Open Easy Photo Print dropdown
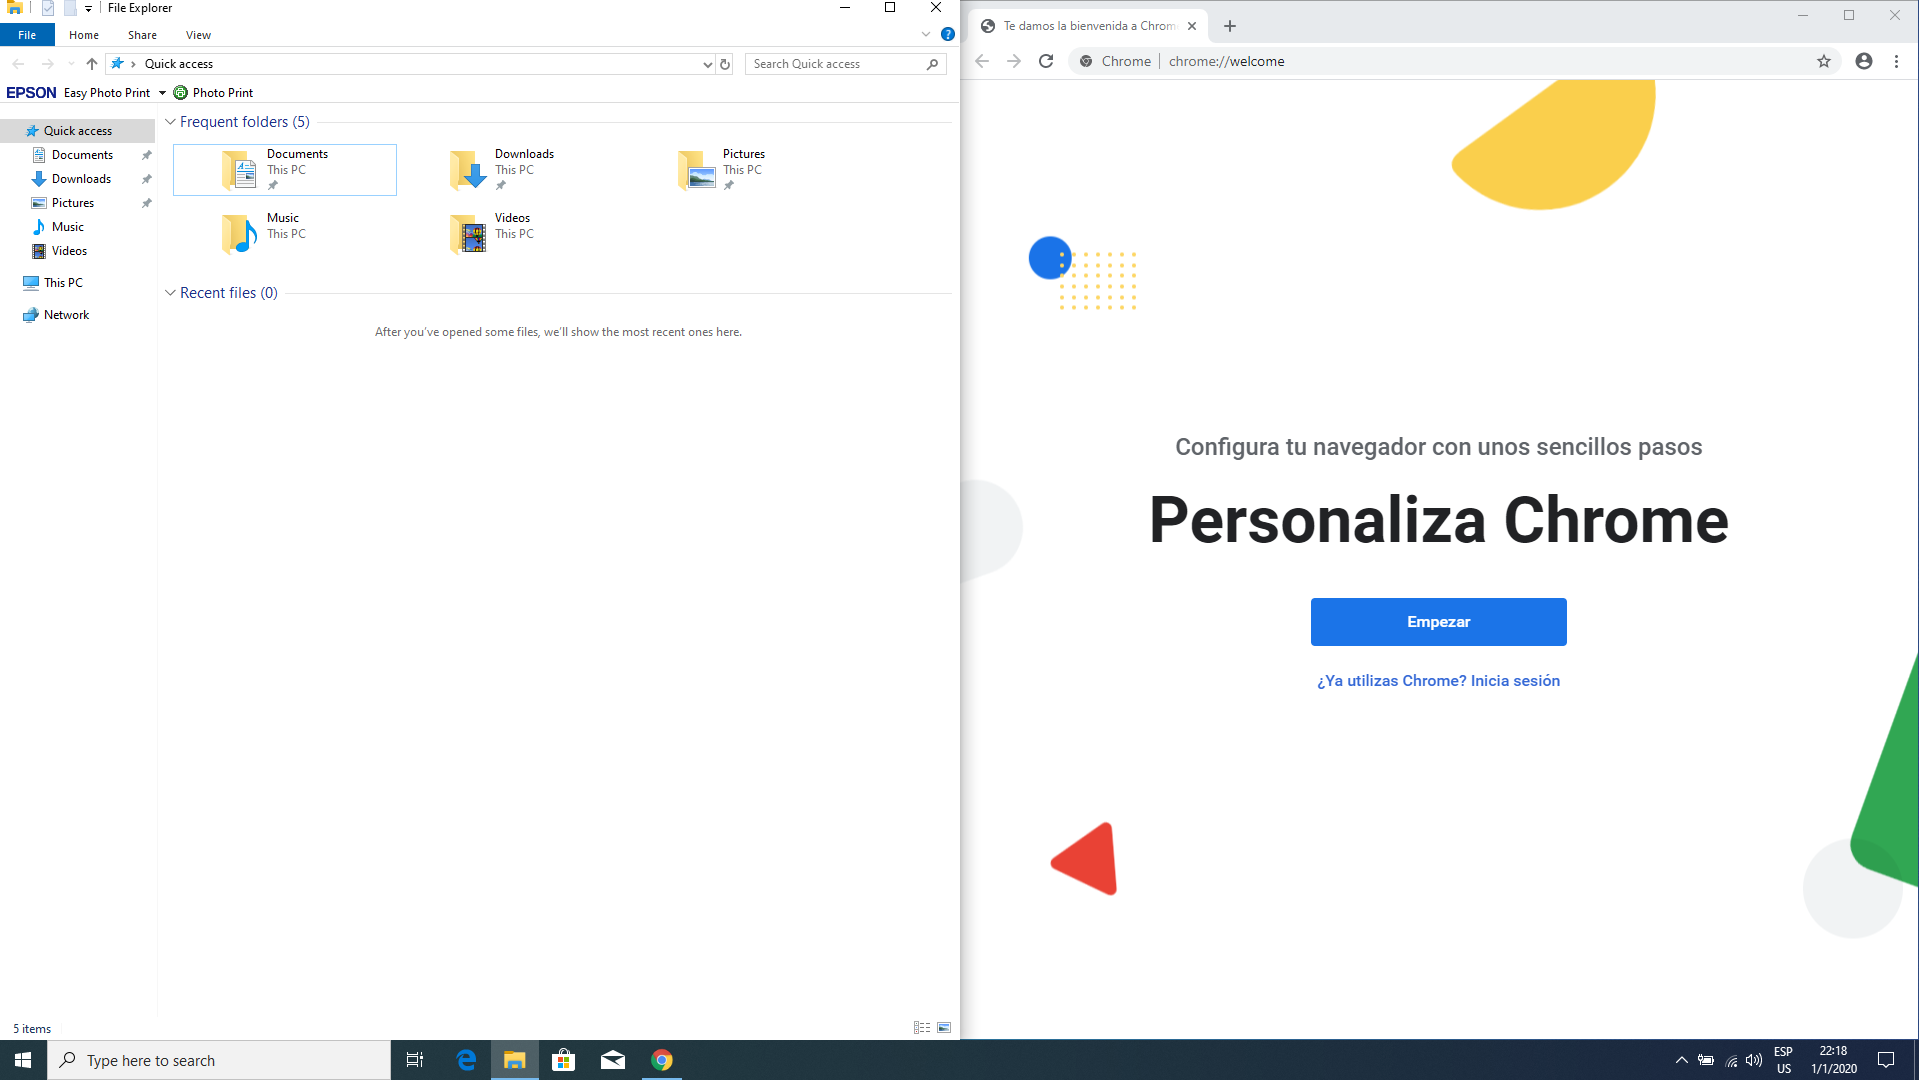Image resolution: width=1919 pixels, height=1080 pixels. (x=162, y=93)
